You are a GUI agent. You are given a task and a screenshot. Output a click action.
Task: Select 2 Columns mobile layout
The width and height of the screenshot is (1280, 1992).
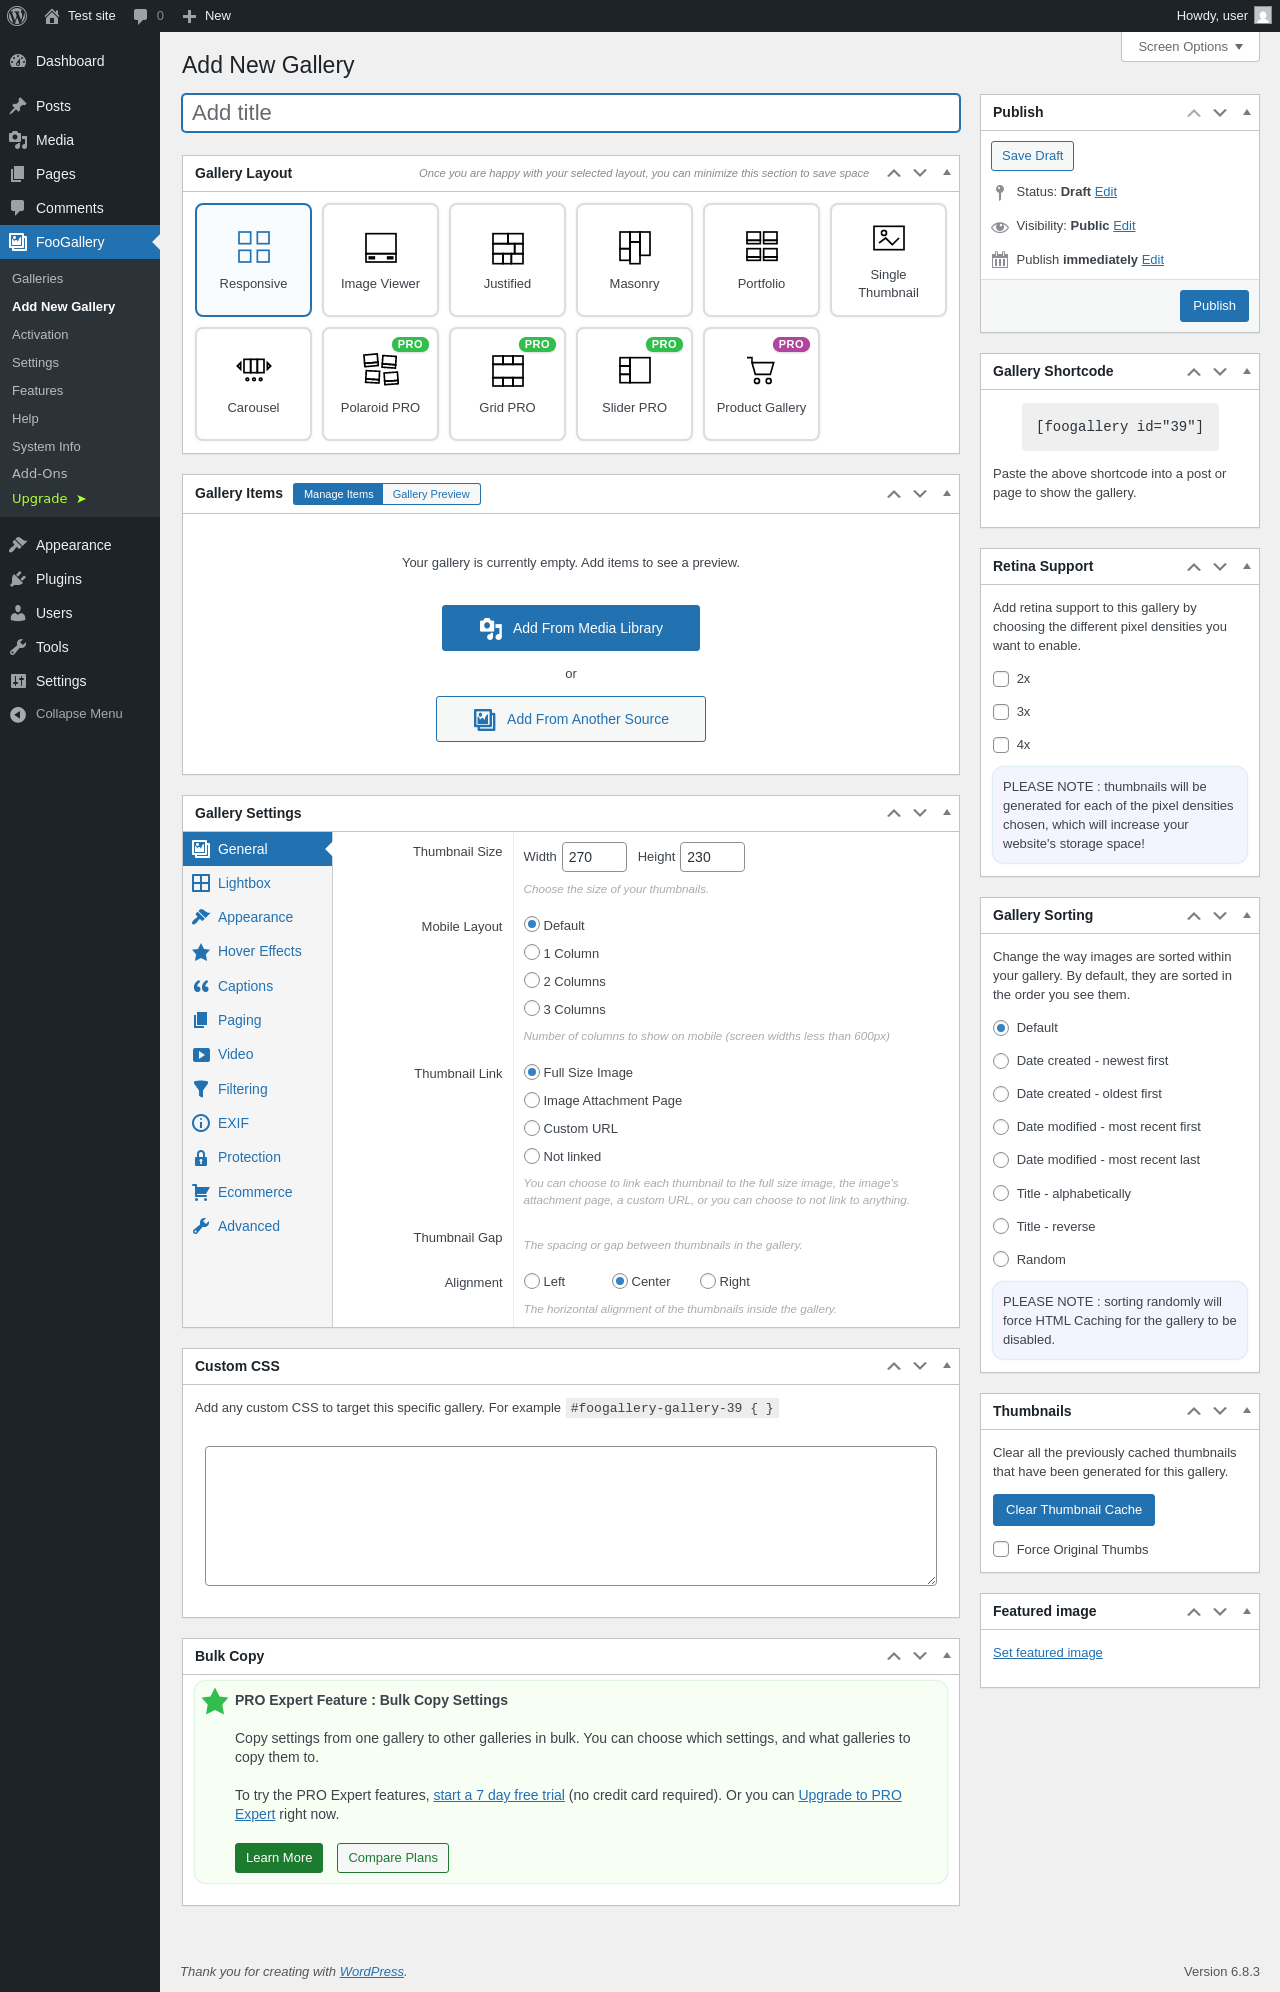pyautogui.click(x=532, y=981)
